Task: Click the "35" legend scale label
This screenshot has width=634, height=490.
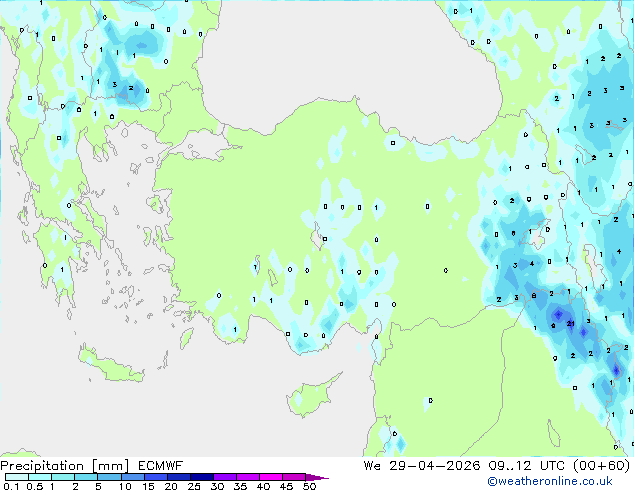Action: coord(240,486)
